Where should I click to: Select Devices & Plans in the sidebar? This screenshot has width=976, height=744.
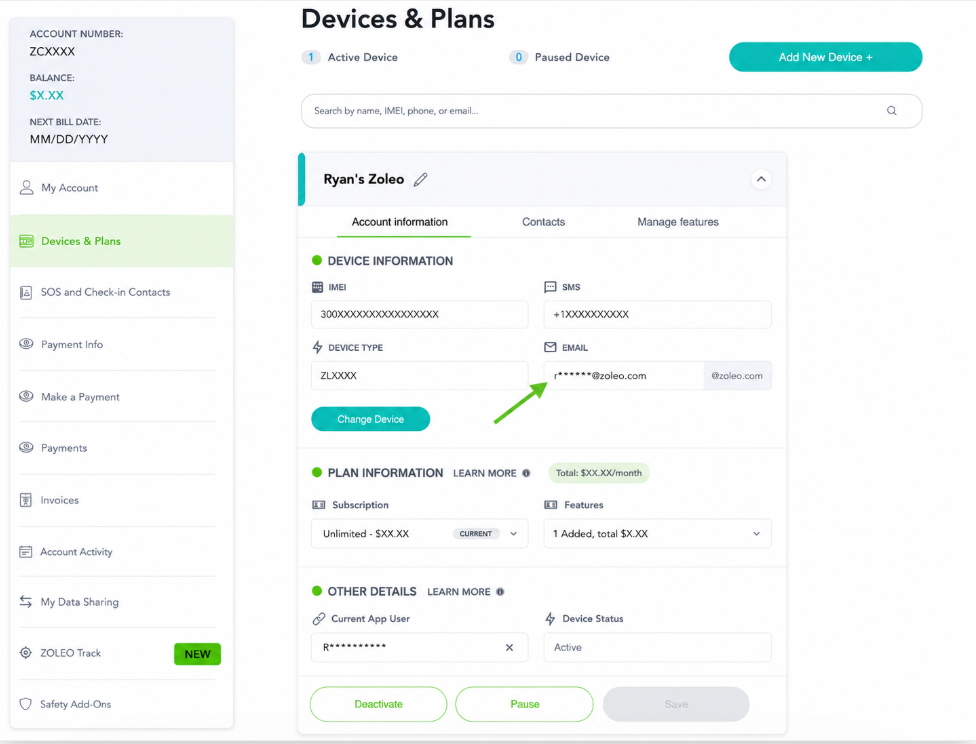[x=121, y=241]
